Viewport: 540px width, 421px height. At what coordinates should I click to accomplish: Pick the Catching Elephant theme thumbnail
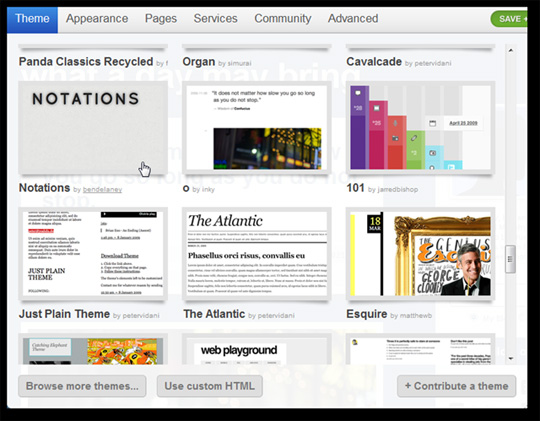tap(93, 349)
